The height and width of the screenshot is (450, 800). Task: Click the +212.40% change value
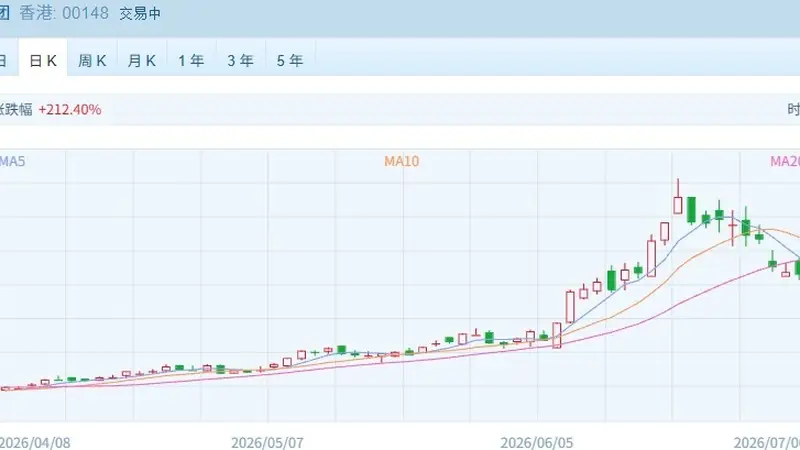[70, 110]
